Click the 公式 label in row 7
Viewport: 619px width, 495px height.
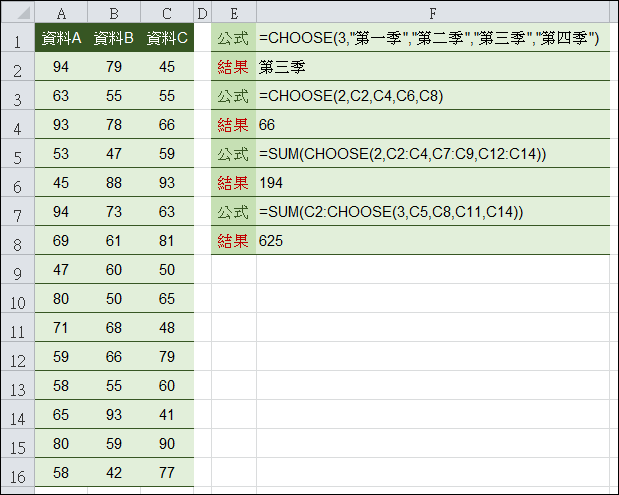pos(234,211)
